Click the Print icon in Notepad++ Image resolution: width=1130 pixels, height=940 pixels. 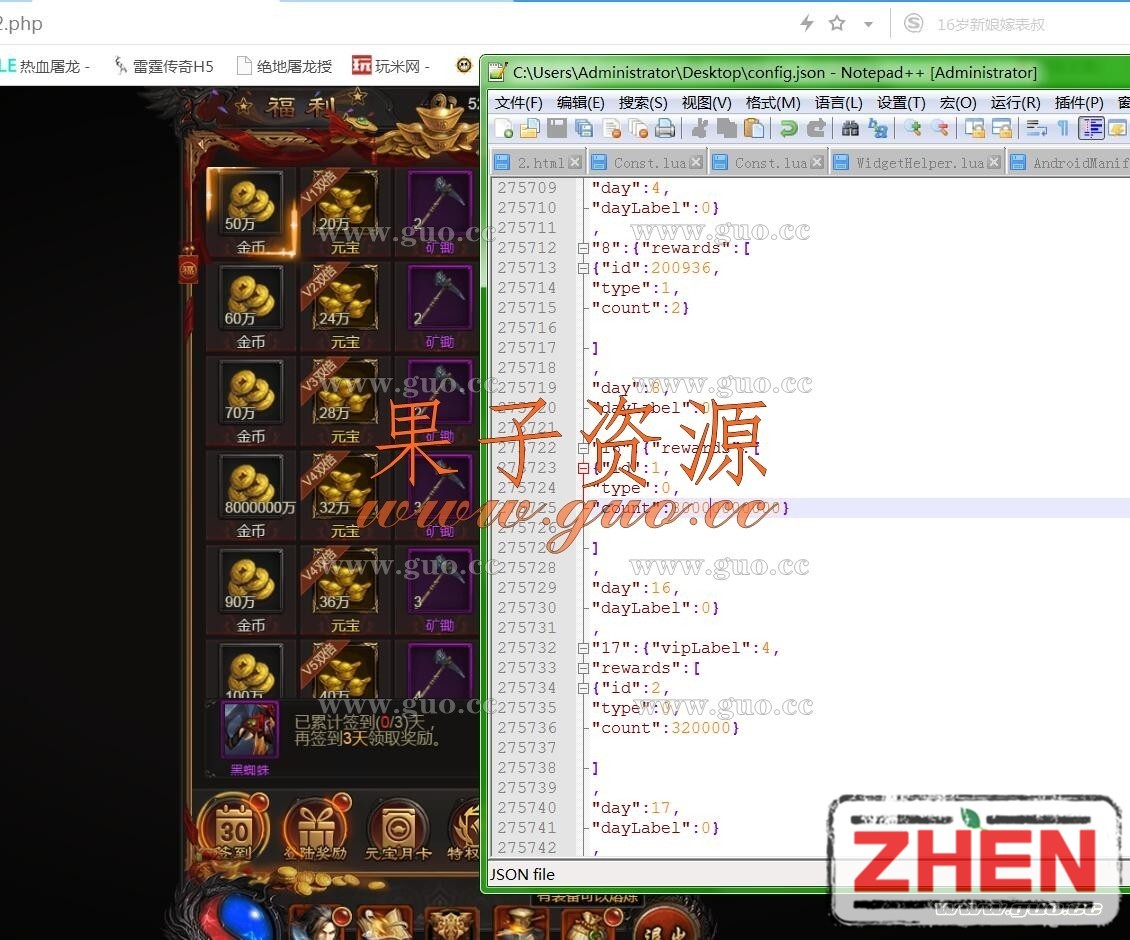coord(665,129)
